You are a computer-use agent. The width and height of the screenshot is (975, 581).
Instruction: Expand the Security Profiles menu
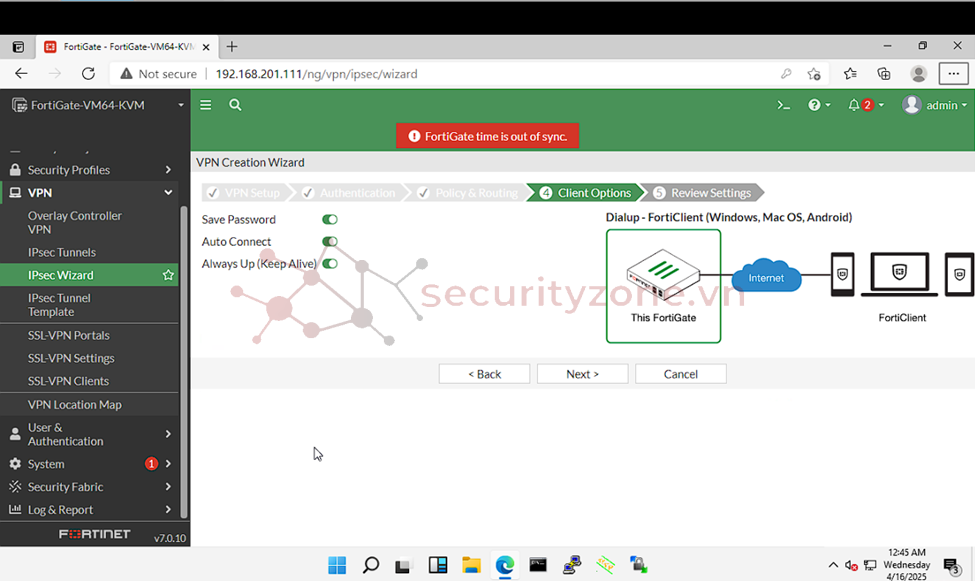(168, 170)
